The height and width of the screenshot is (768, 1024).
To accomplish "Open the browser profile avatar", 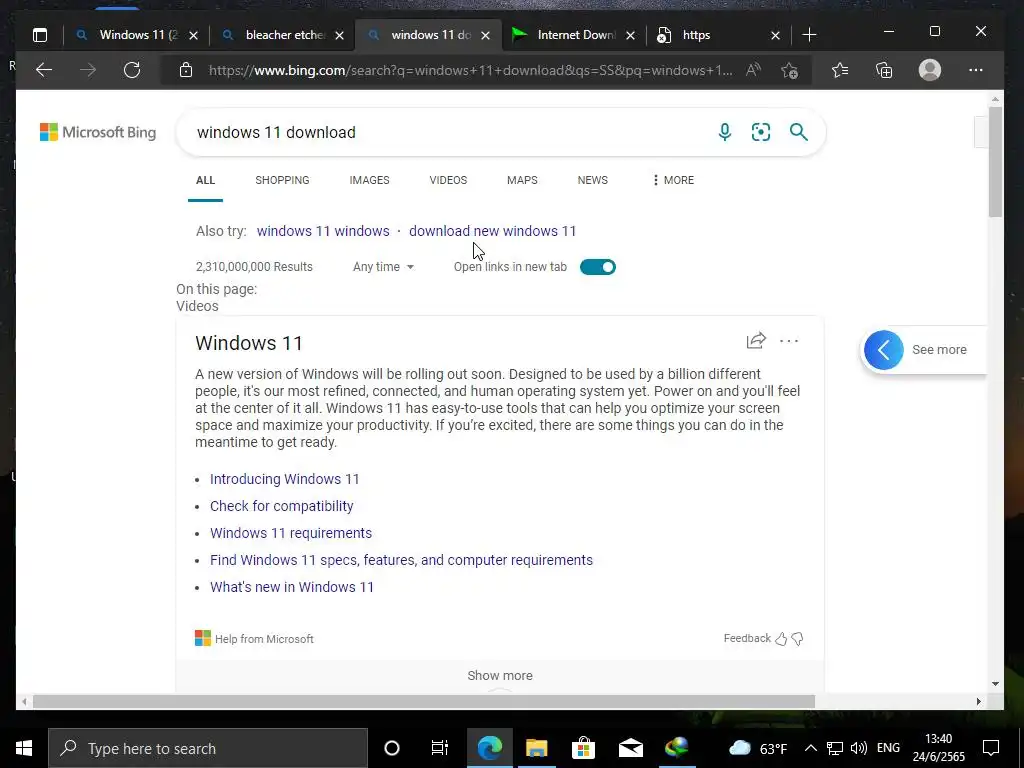I will (x=929, y=70).
